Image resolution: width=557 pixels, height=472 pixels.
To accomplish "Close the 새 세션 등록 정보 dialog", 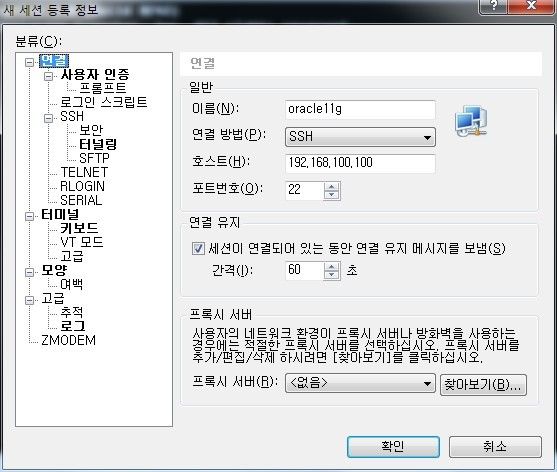I will (x=531, y=6).
